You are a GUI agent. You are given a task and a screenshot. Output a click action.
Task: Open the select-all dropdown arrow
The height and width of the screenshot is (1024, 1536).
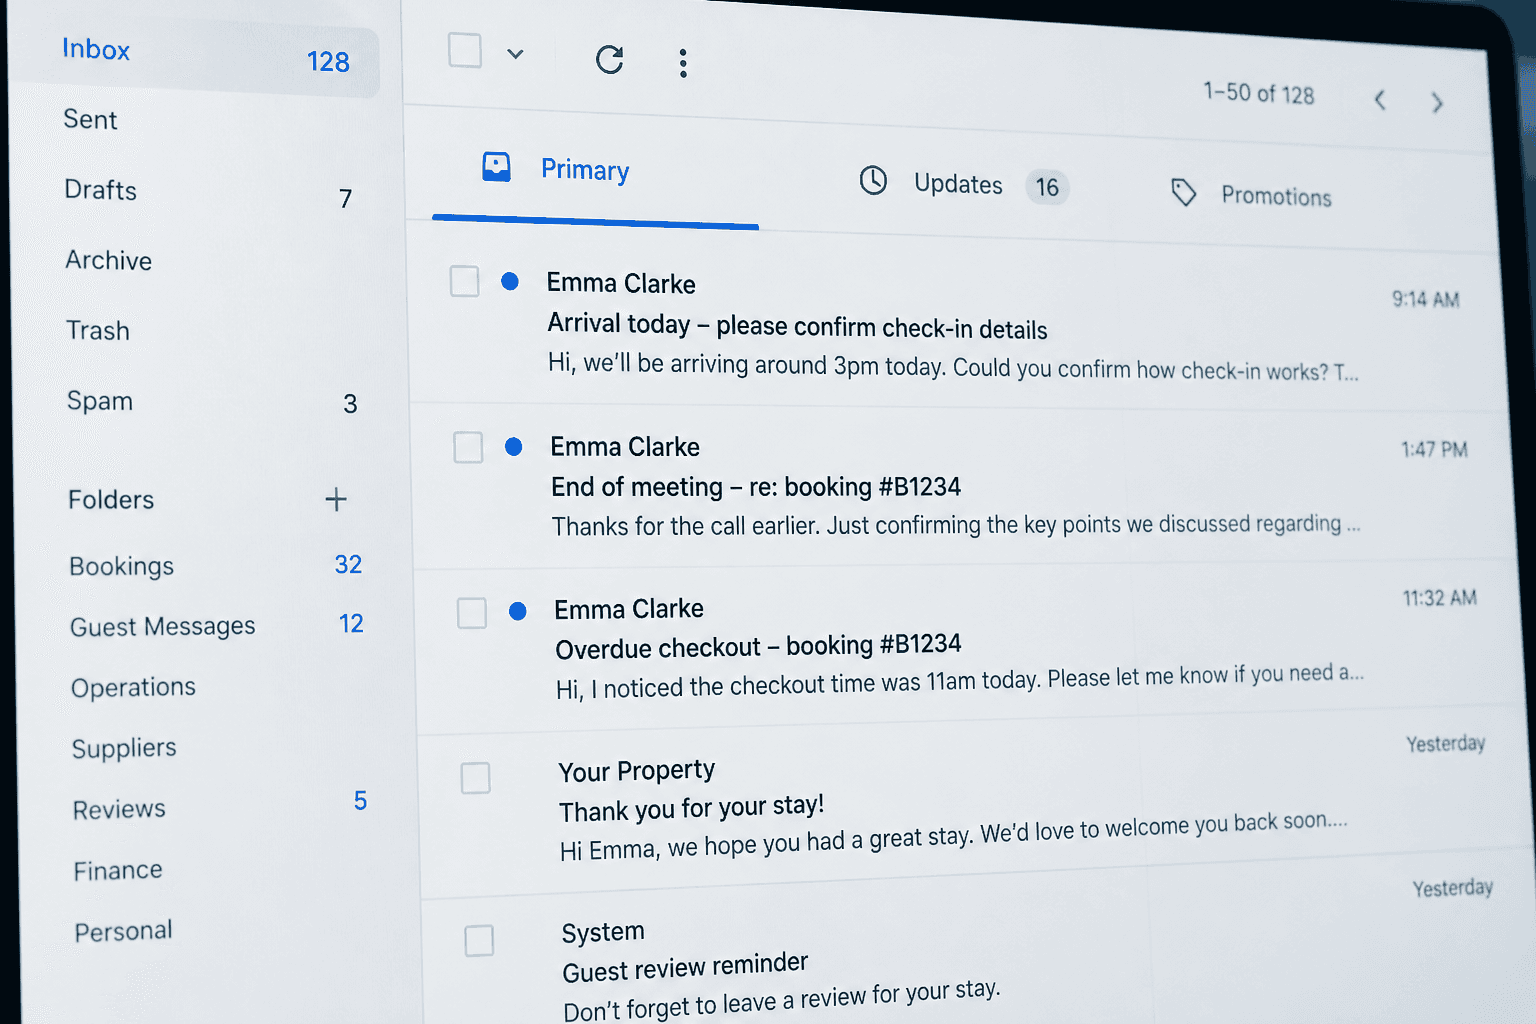pos(515,54)
